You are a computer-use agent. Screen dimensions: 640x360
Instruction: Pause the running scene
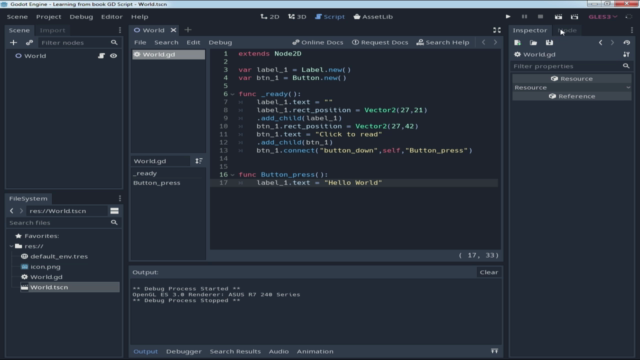(x=524, y=17)
